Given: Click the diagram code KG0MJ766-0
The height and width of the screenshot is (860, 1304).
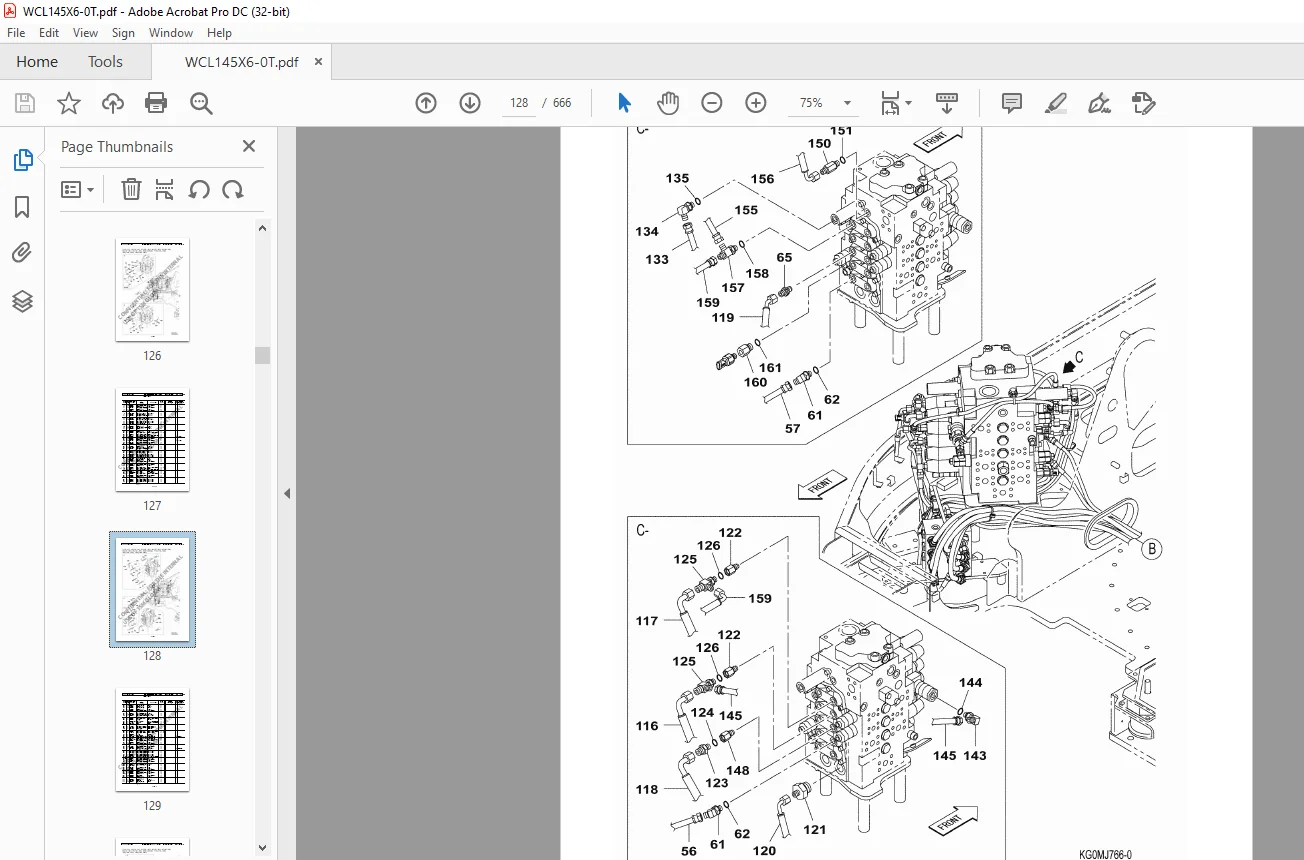Looking at the screenshot, I should pyautogui.click(x=1106, y=855).
